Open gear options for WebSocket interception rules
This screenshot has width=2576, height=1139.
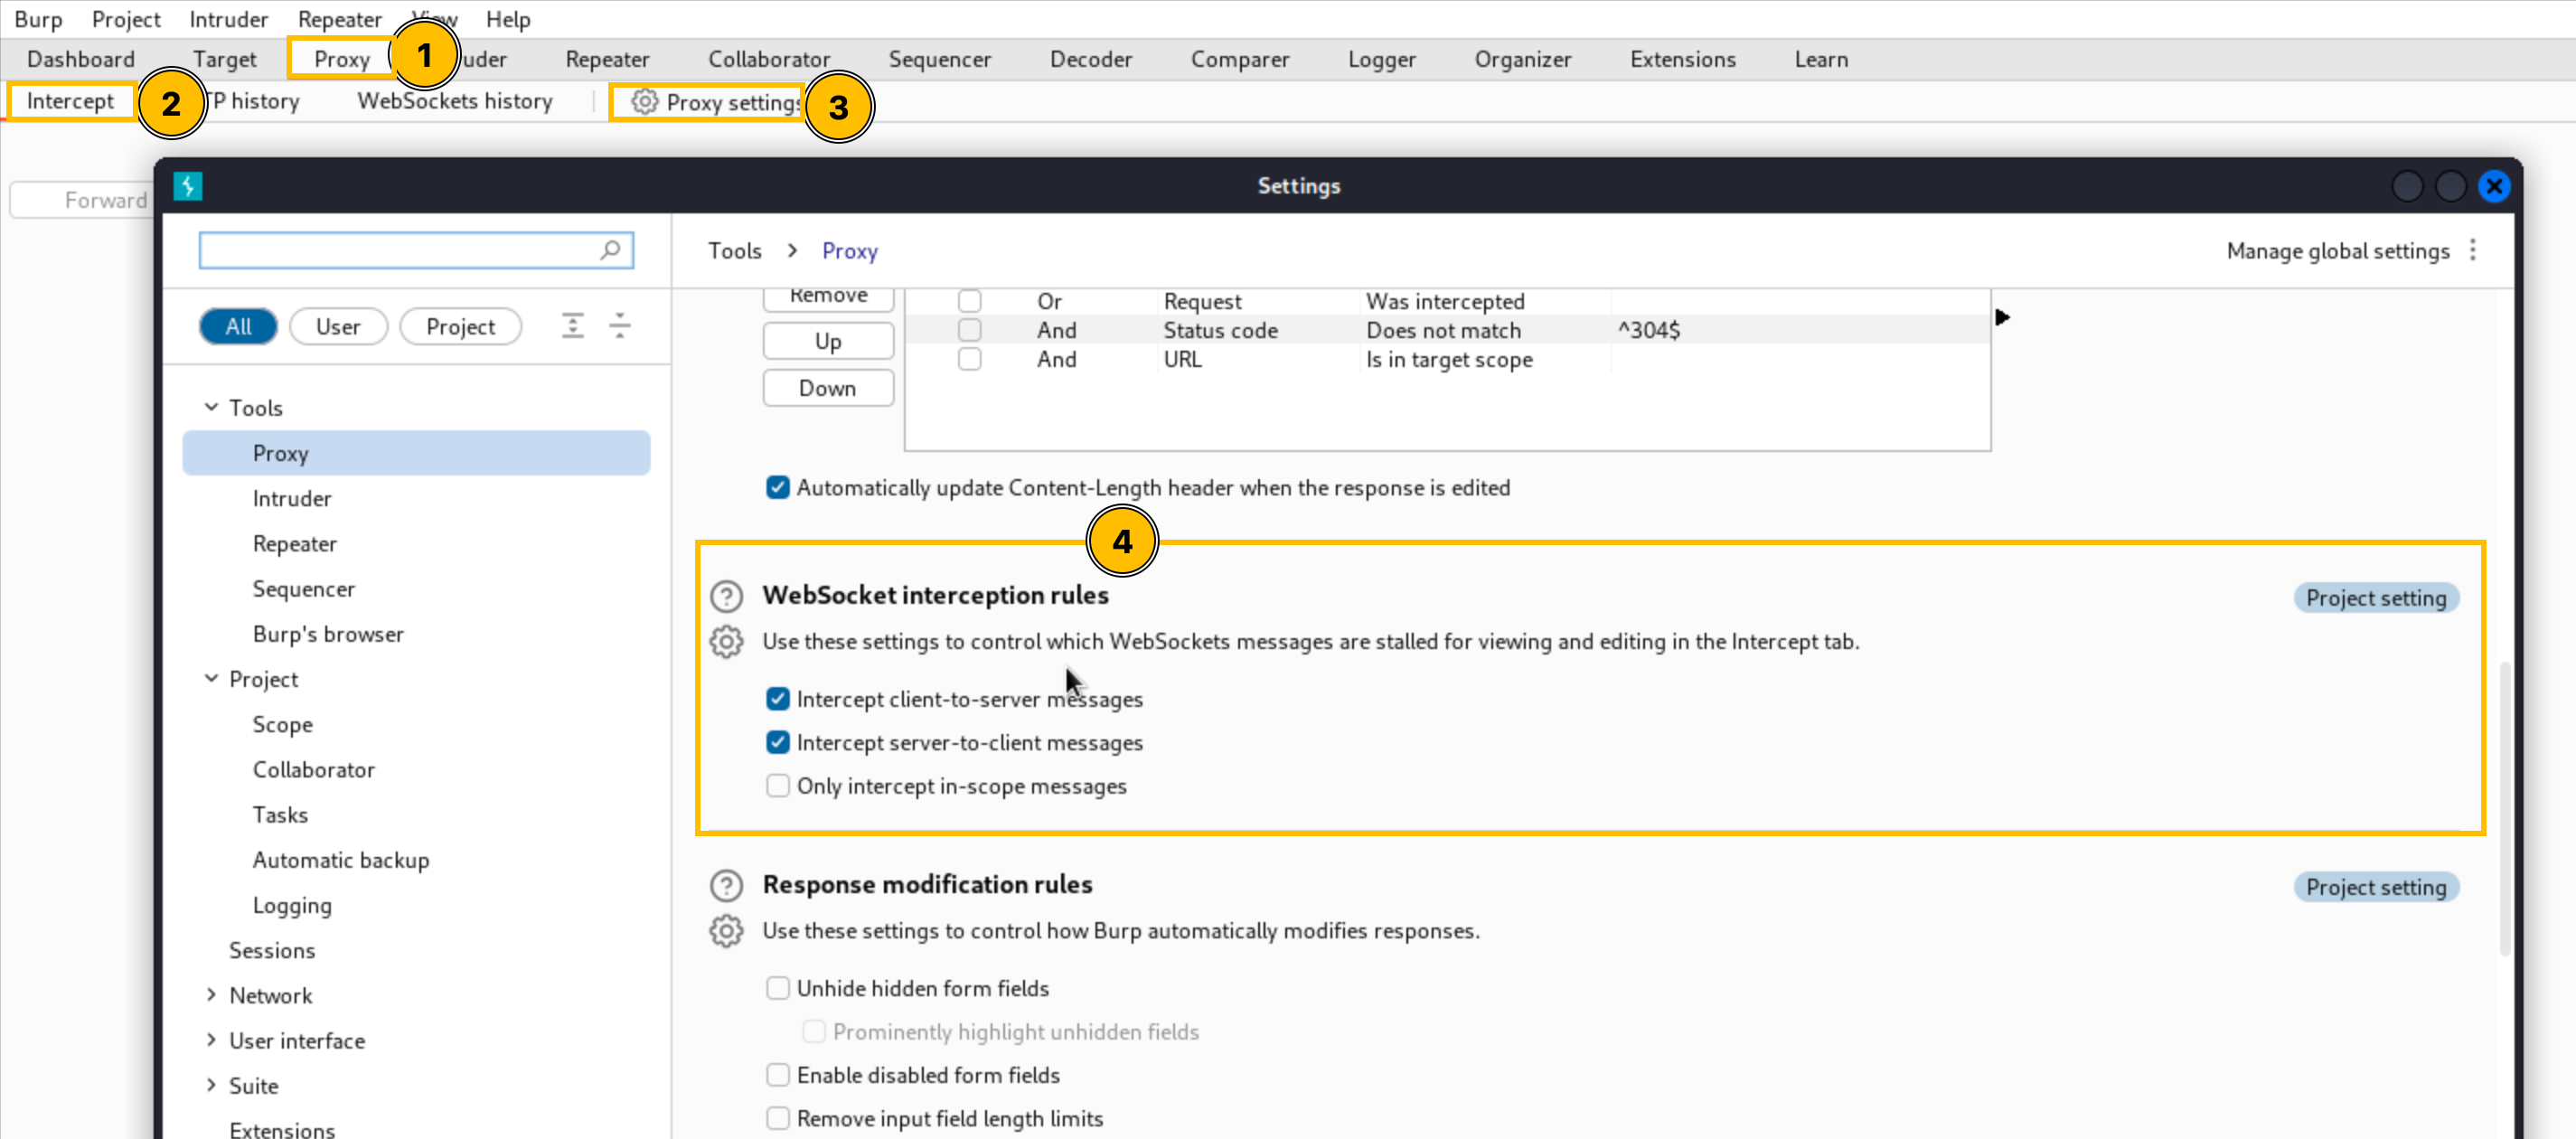point(726,642)
